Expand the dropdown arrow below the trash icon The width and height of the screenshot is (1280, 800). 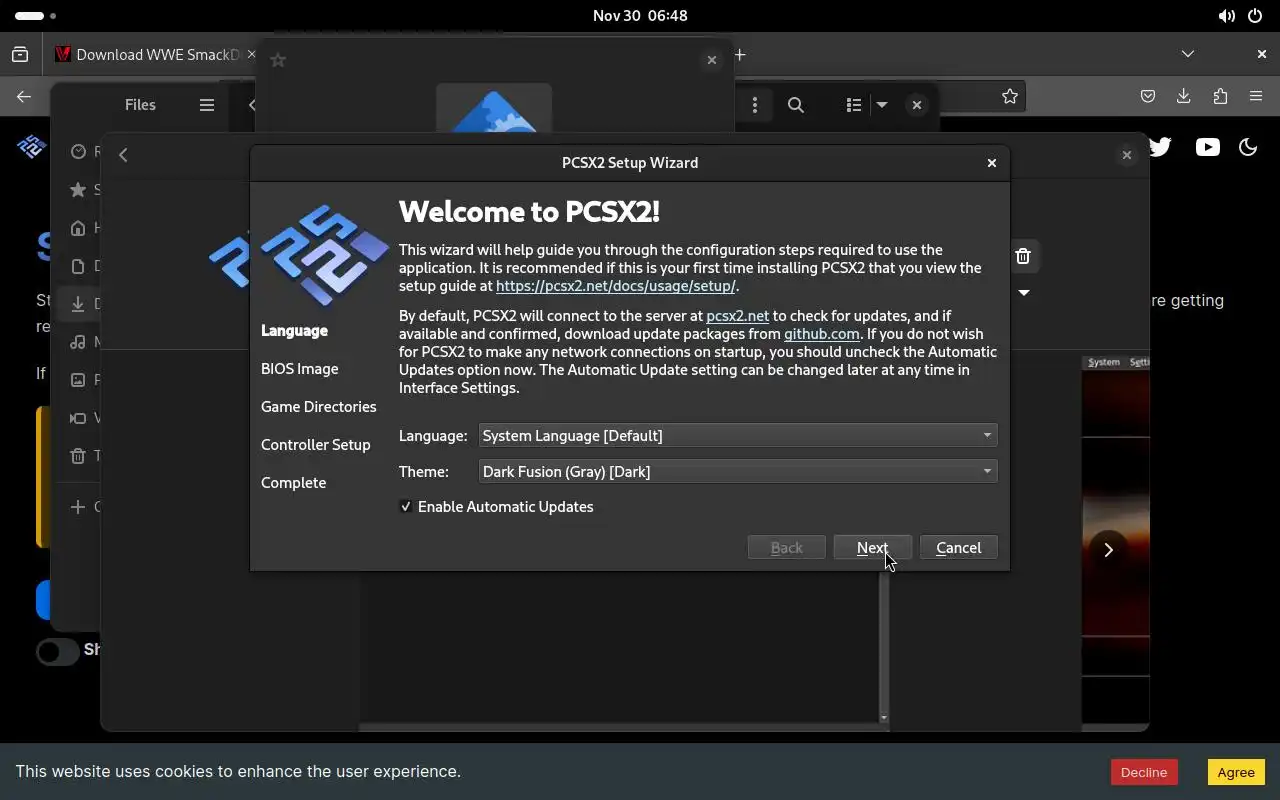(x=1024, y=293)
